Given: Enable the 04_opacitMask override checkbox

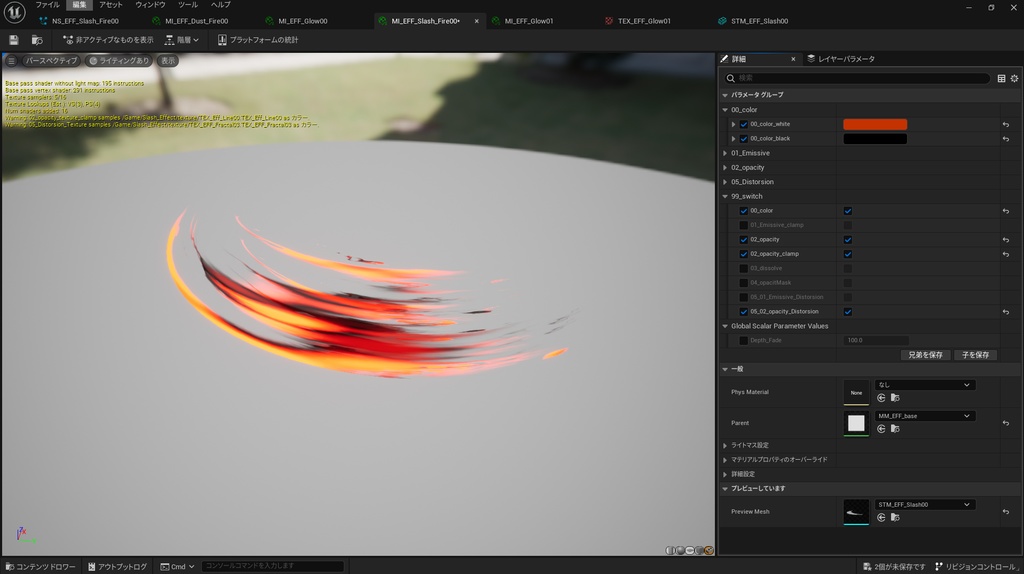Looking at the screenshot, I should [x=743, y=283].
